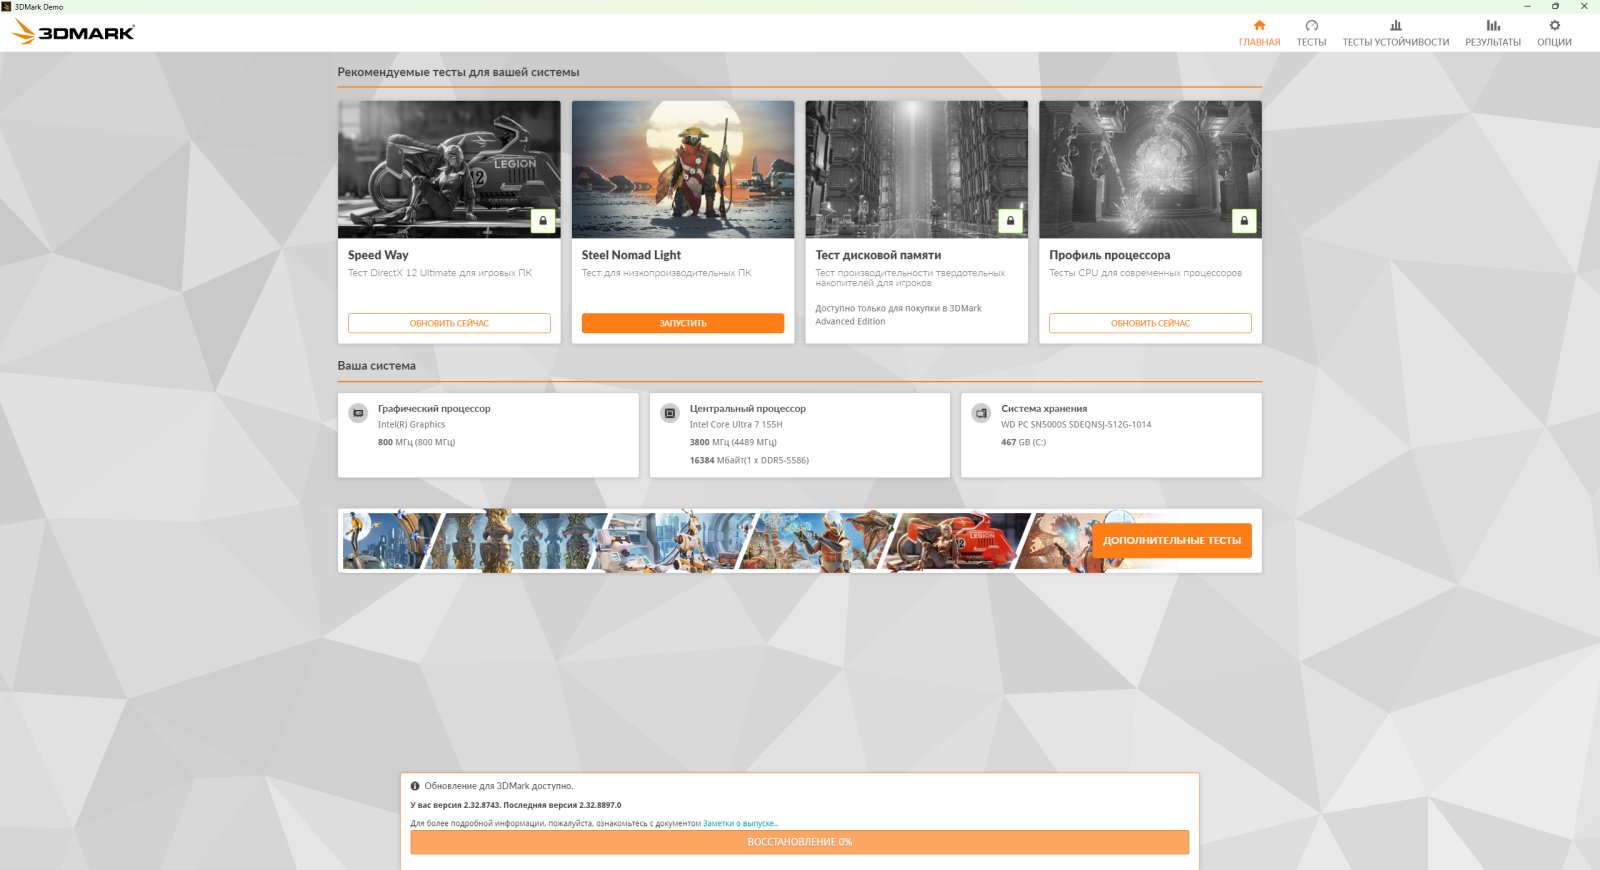Click the Intel(R) Graphics text
The height and width of the screenshot is (870, 1600).
411,425
